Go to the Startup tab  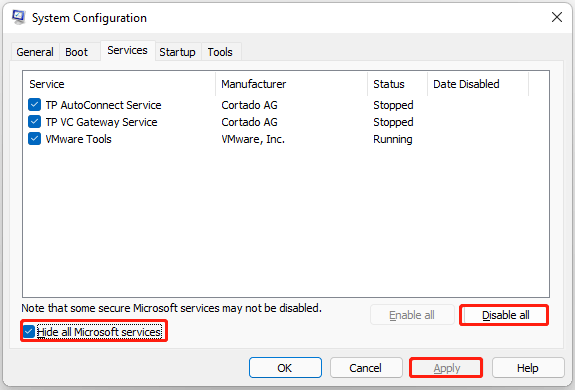point(177,52)
